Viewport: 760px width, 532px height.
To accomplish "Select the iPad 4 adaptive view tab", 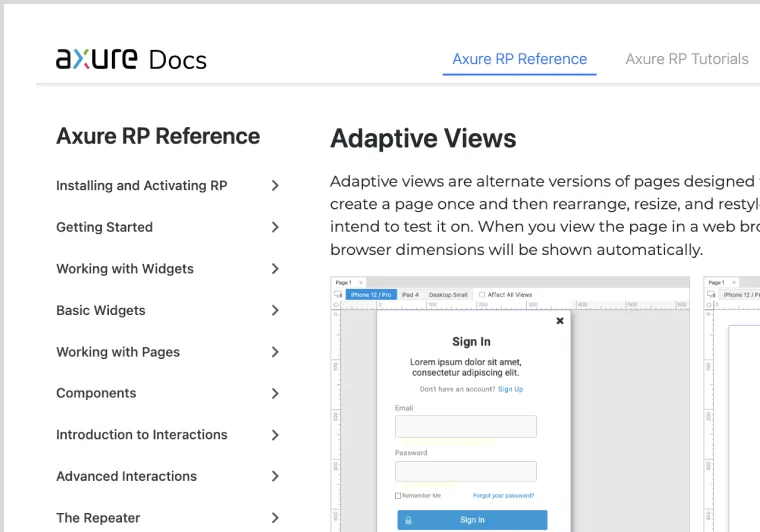I will coord(410,295).
